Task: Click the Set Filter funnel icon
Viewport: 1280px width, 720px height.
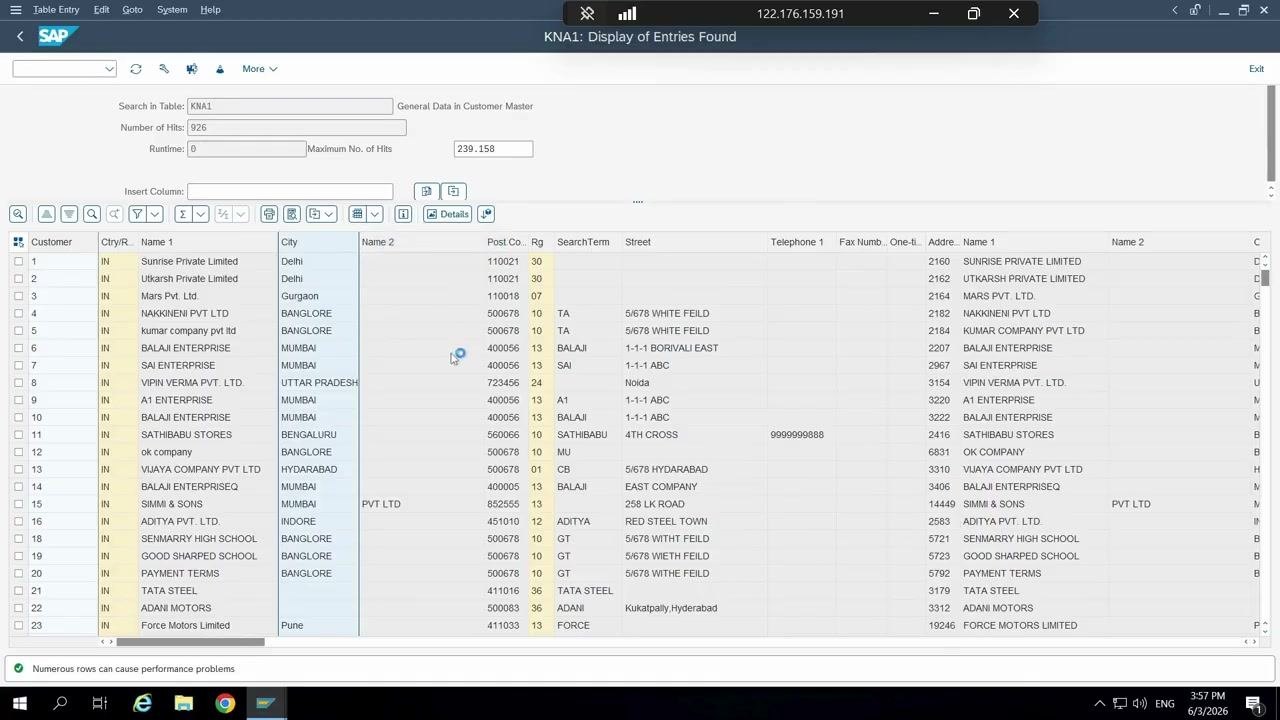Action: tap(137, 214)
